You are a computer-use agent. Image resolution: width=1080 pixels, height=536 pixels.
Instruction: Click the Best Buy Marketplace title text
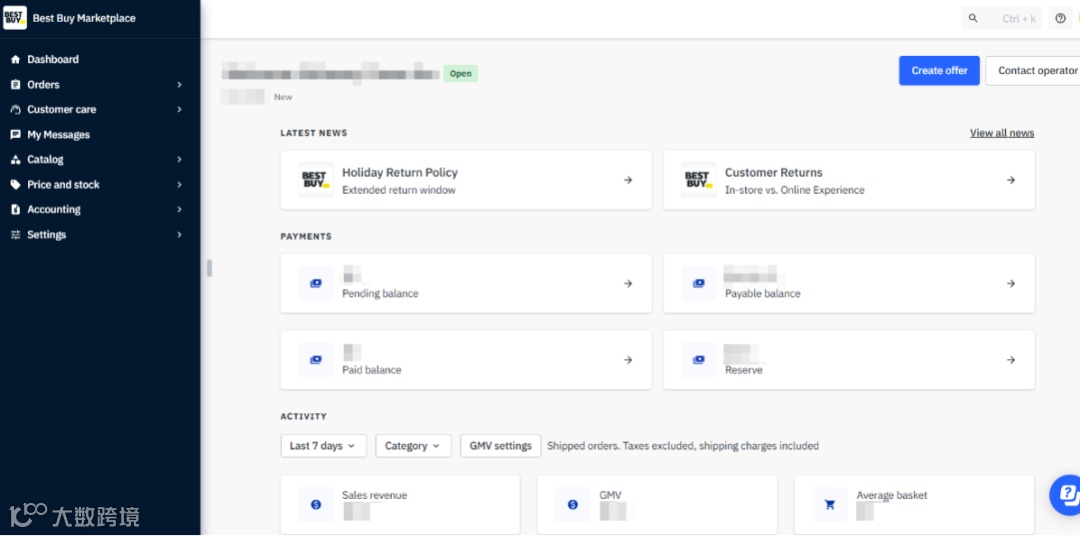[84, 19]
